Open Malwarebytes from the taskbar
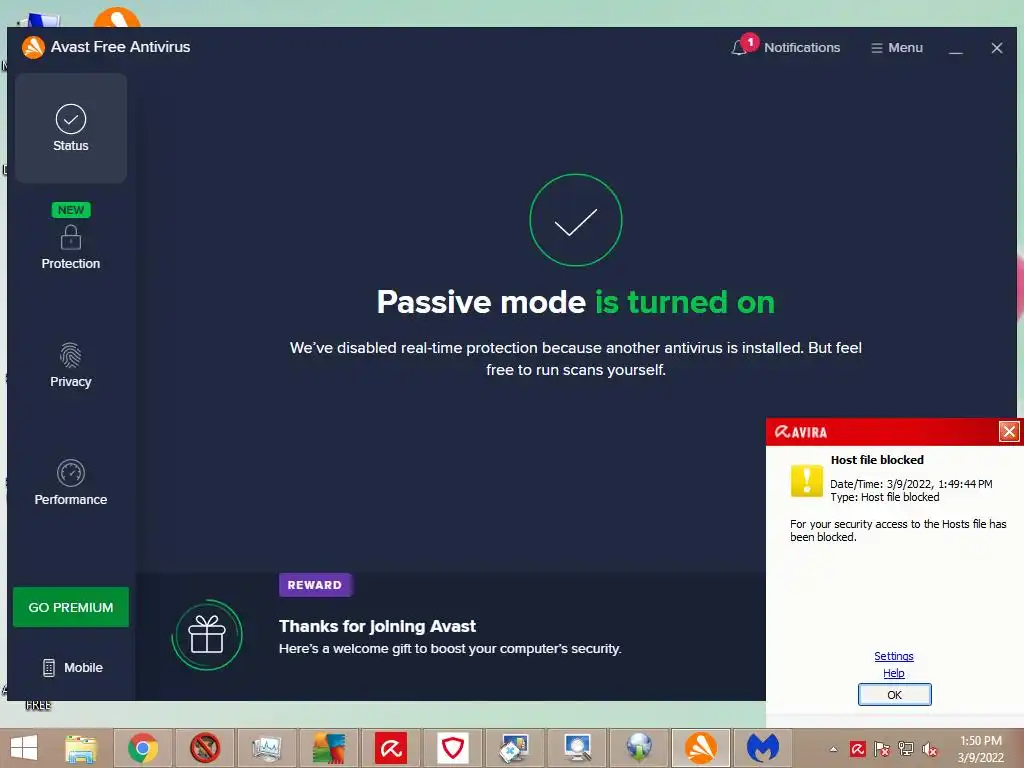The width and height of the screenshot is (1024, 768). [x=763, y=748]
